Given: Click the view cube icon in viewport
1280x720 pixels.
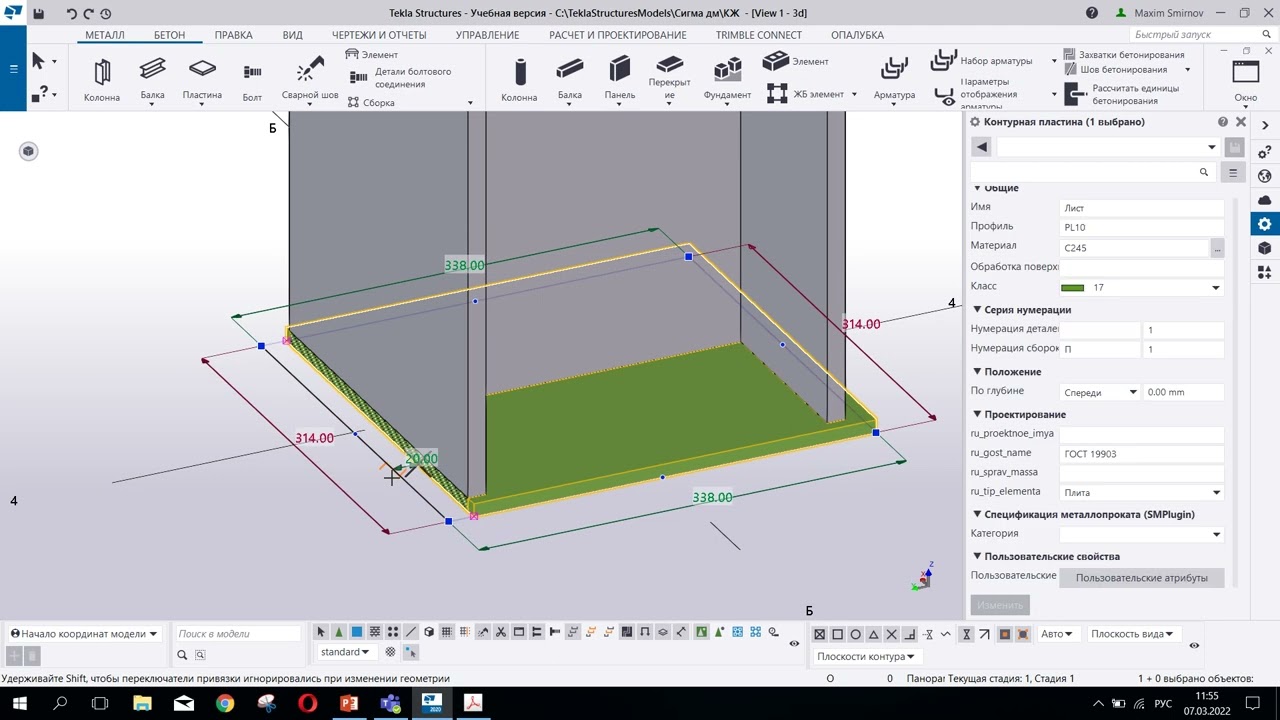Looking at the screenshot, I should 29,151.
